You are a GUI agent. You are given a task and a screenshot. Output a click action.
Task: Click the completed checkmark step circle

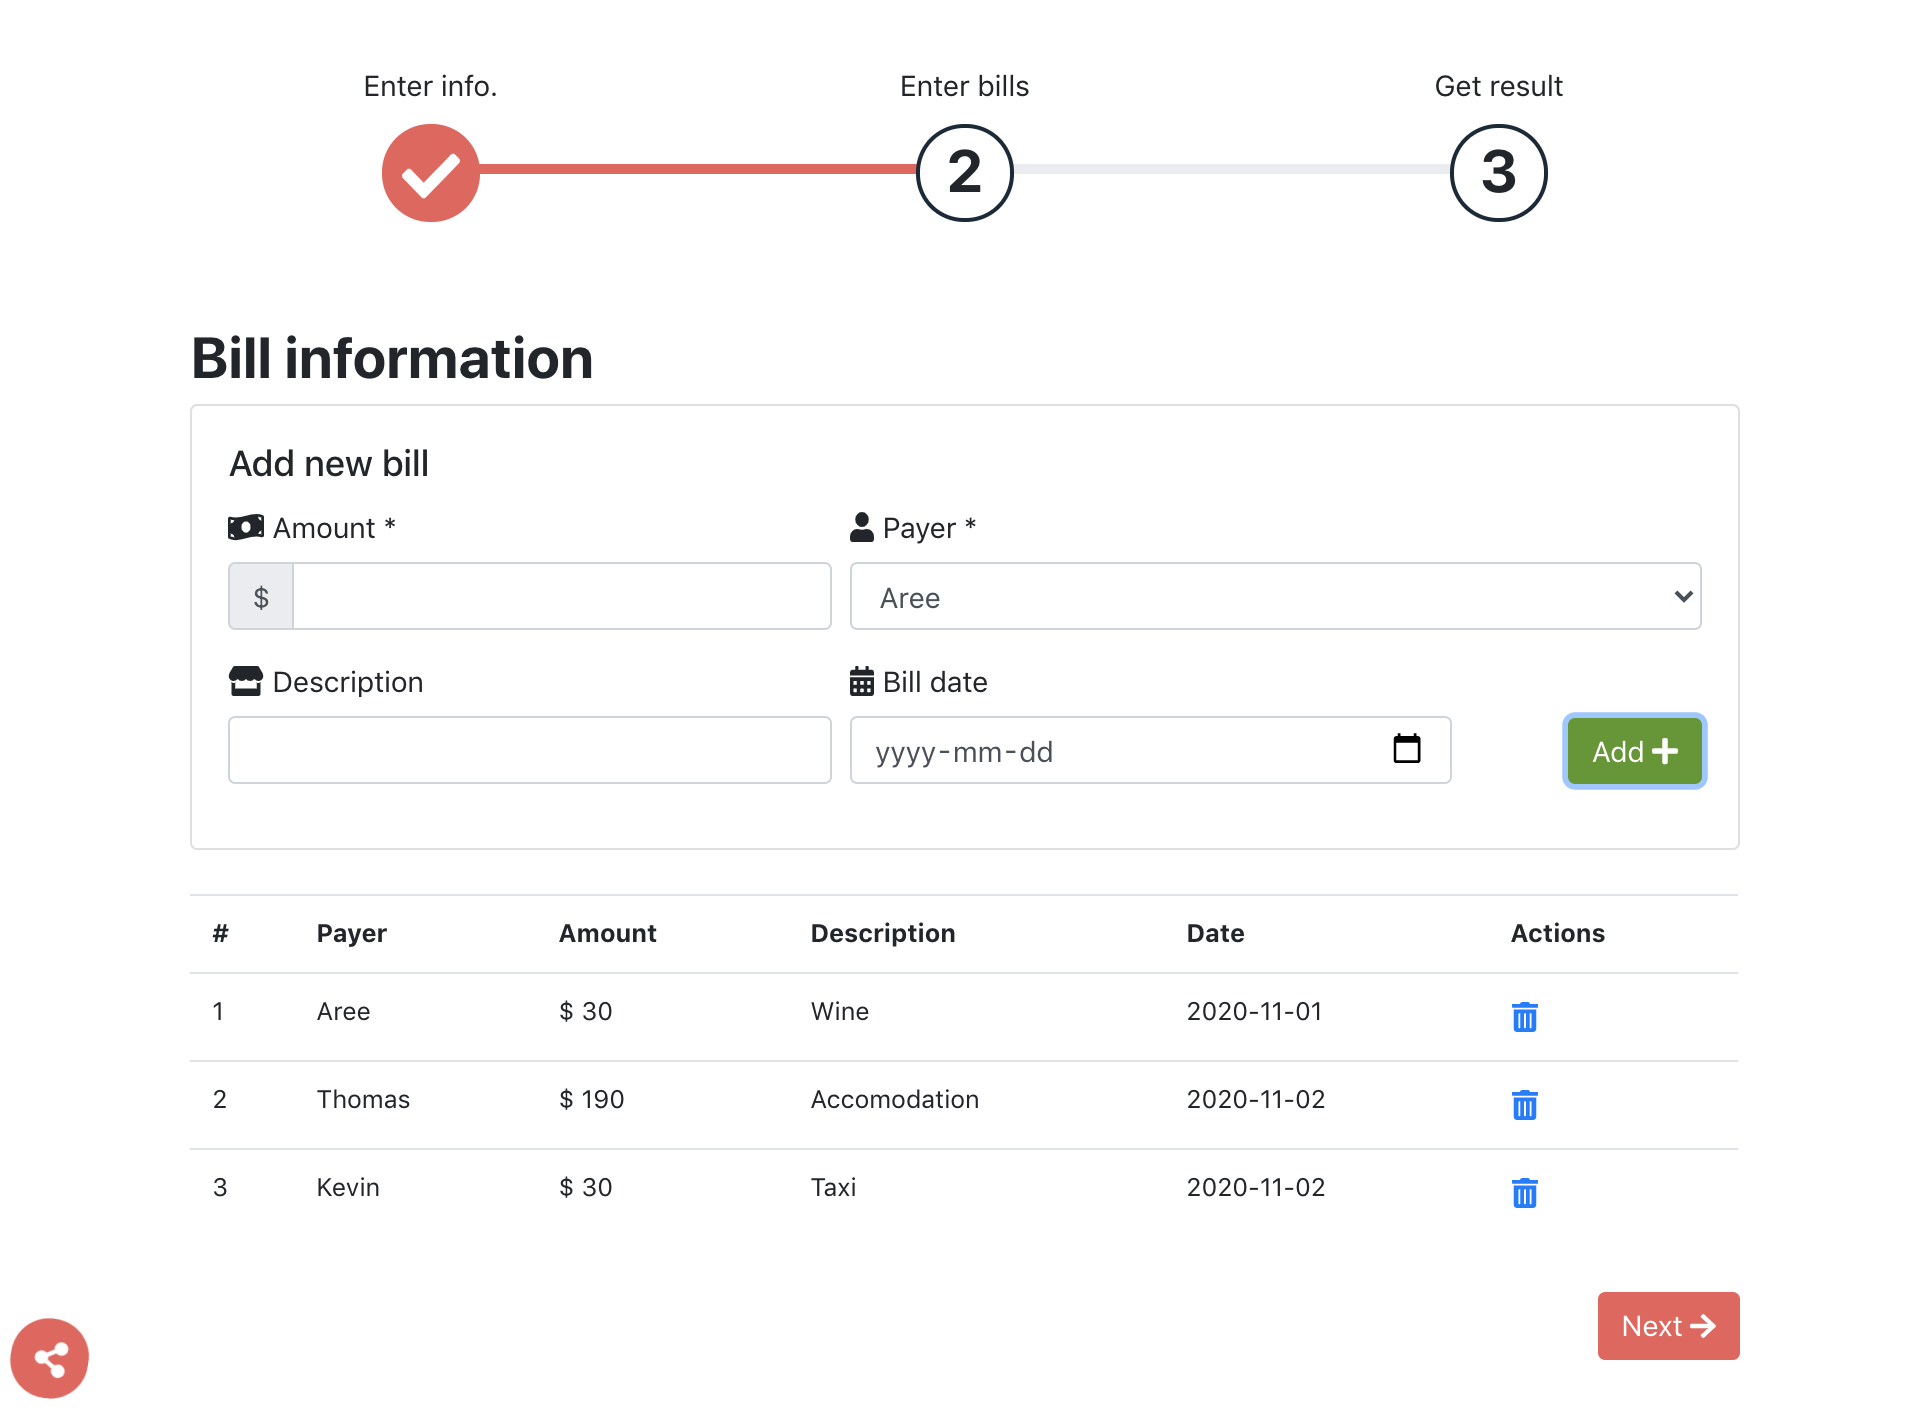(x=431, y=173)
